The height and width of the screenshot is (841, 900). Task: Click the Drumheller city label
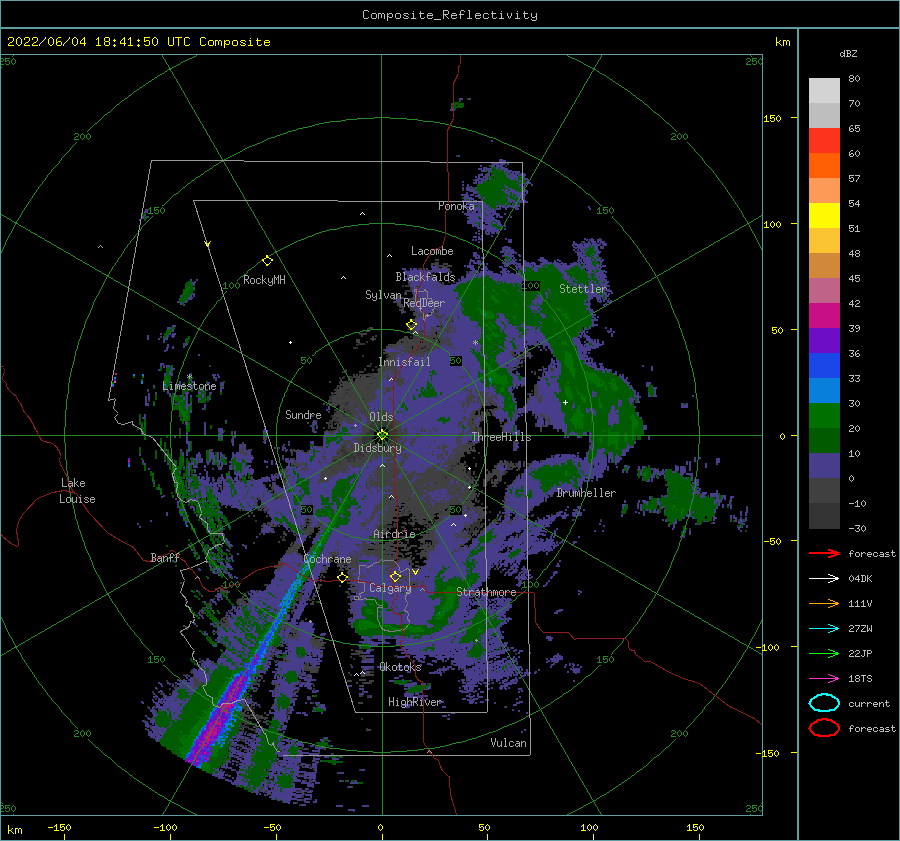586,493
